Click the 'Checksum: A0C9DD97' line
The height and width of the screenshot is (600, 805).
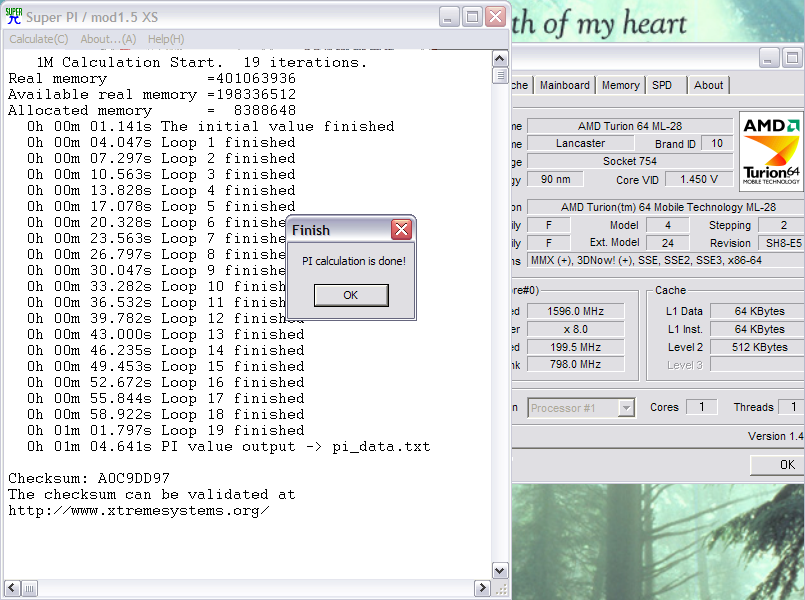coord(89,478)
